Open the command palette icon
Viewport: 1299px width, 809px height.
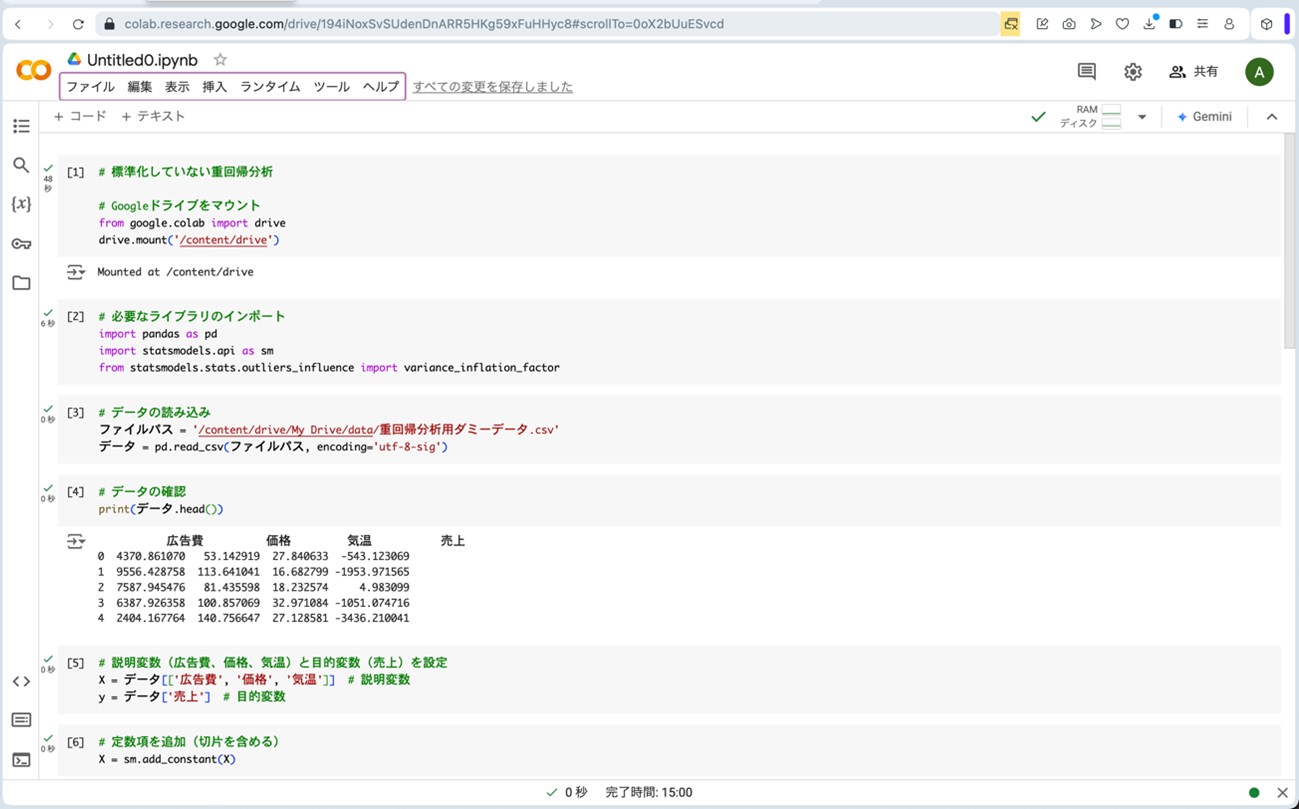(x=21, y=720)
